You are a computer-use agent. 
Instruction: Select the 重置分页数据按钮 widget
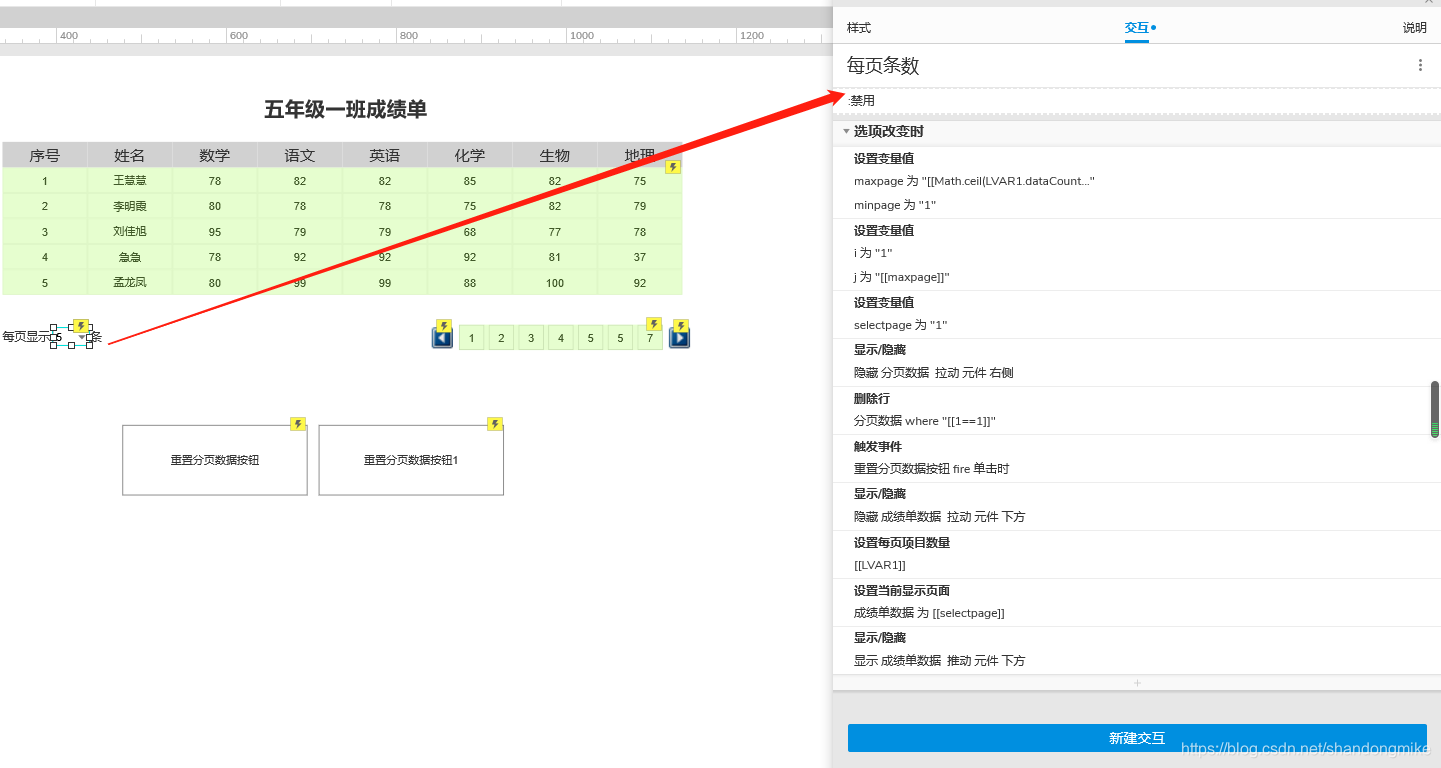pyautogui.click(x=215, y=460)
